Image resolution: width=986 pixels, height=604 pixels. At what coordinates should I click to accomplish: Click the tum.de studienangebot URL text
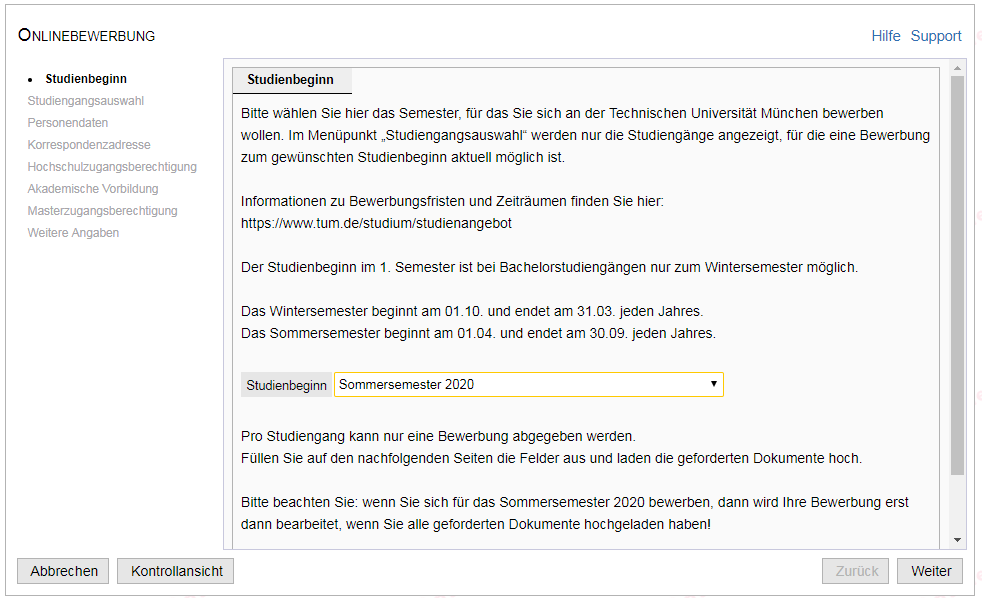[x=376, y=223]
